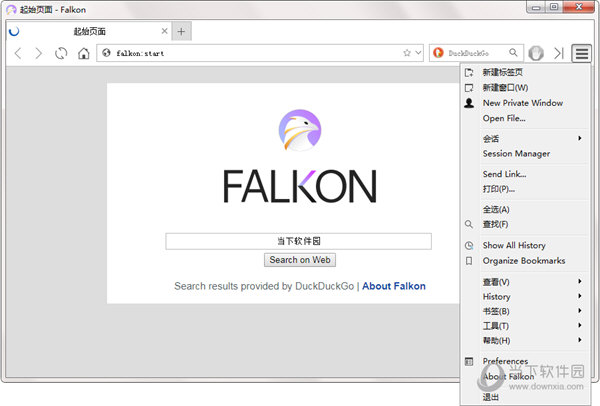
Task: Open the About Falkon link on page
Action: [x=394, y=286]
